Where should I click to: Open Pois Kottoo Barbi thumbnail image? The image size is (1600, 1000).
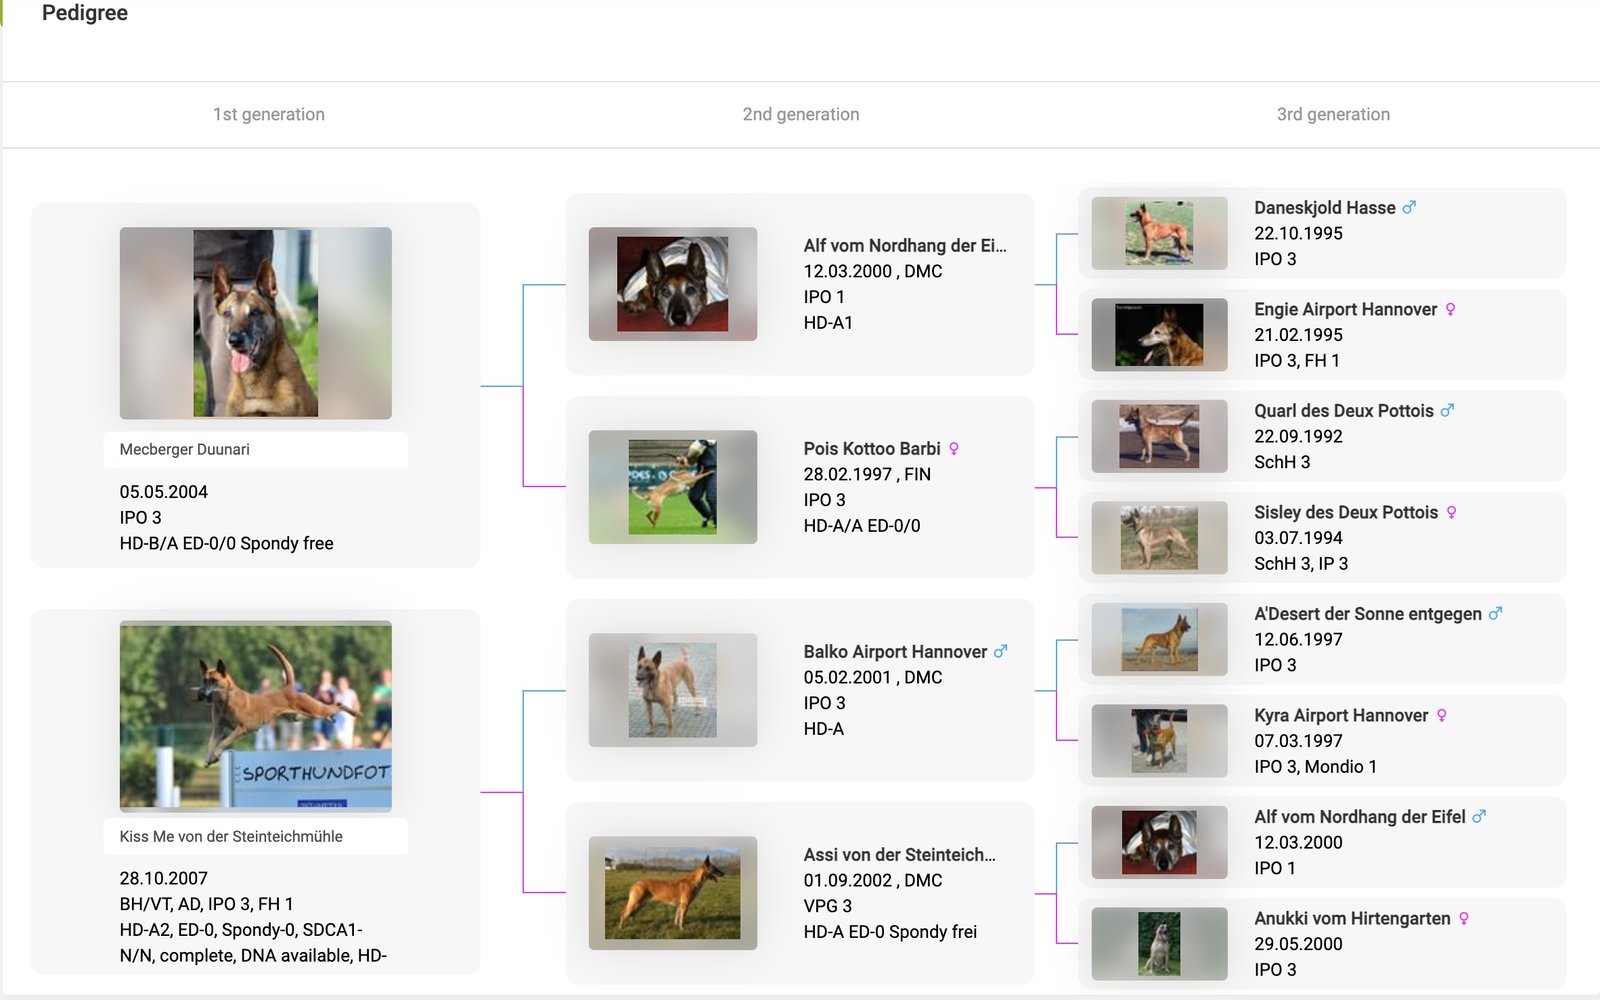point(673,487)
